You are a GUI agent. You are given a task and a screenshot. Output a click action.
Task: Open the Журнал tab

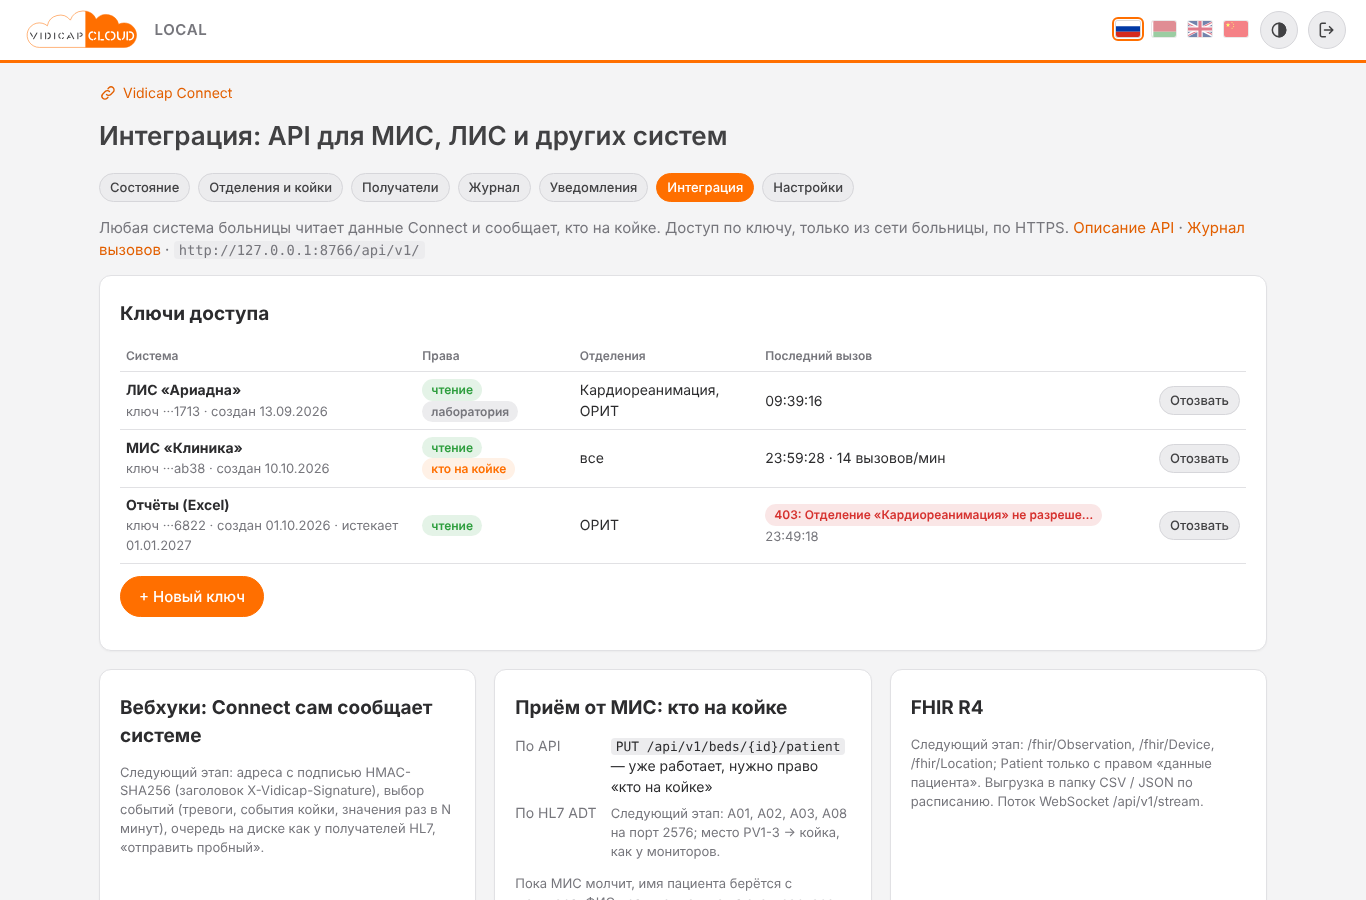pyautogui.click(x=494, y=188)
